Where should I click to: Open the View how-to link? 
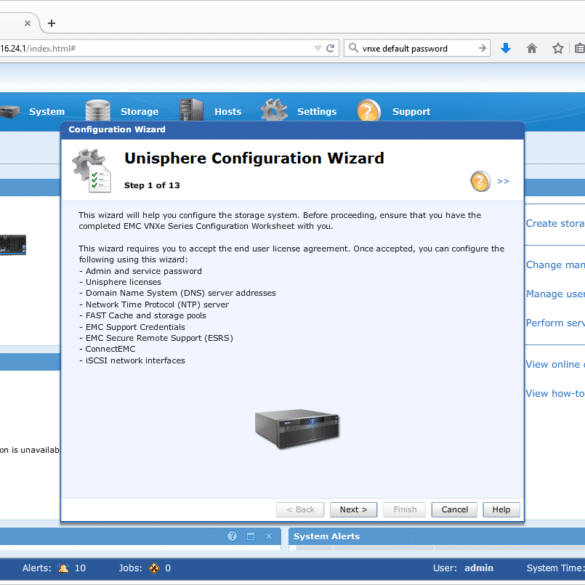tap(555, 394)
